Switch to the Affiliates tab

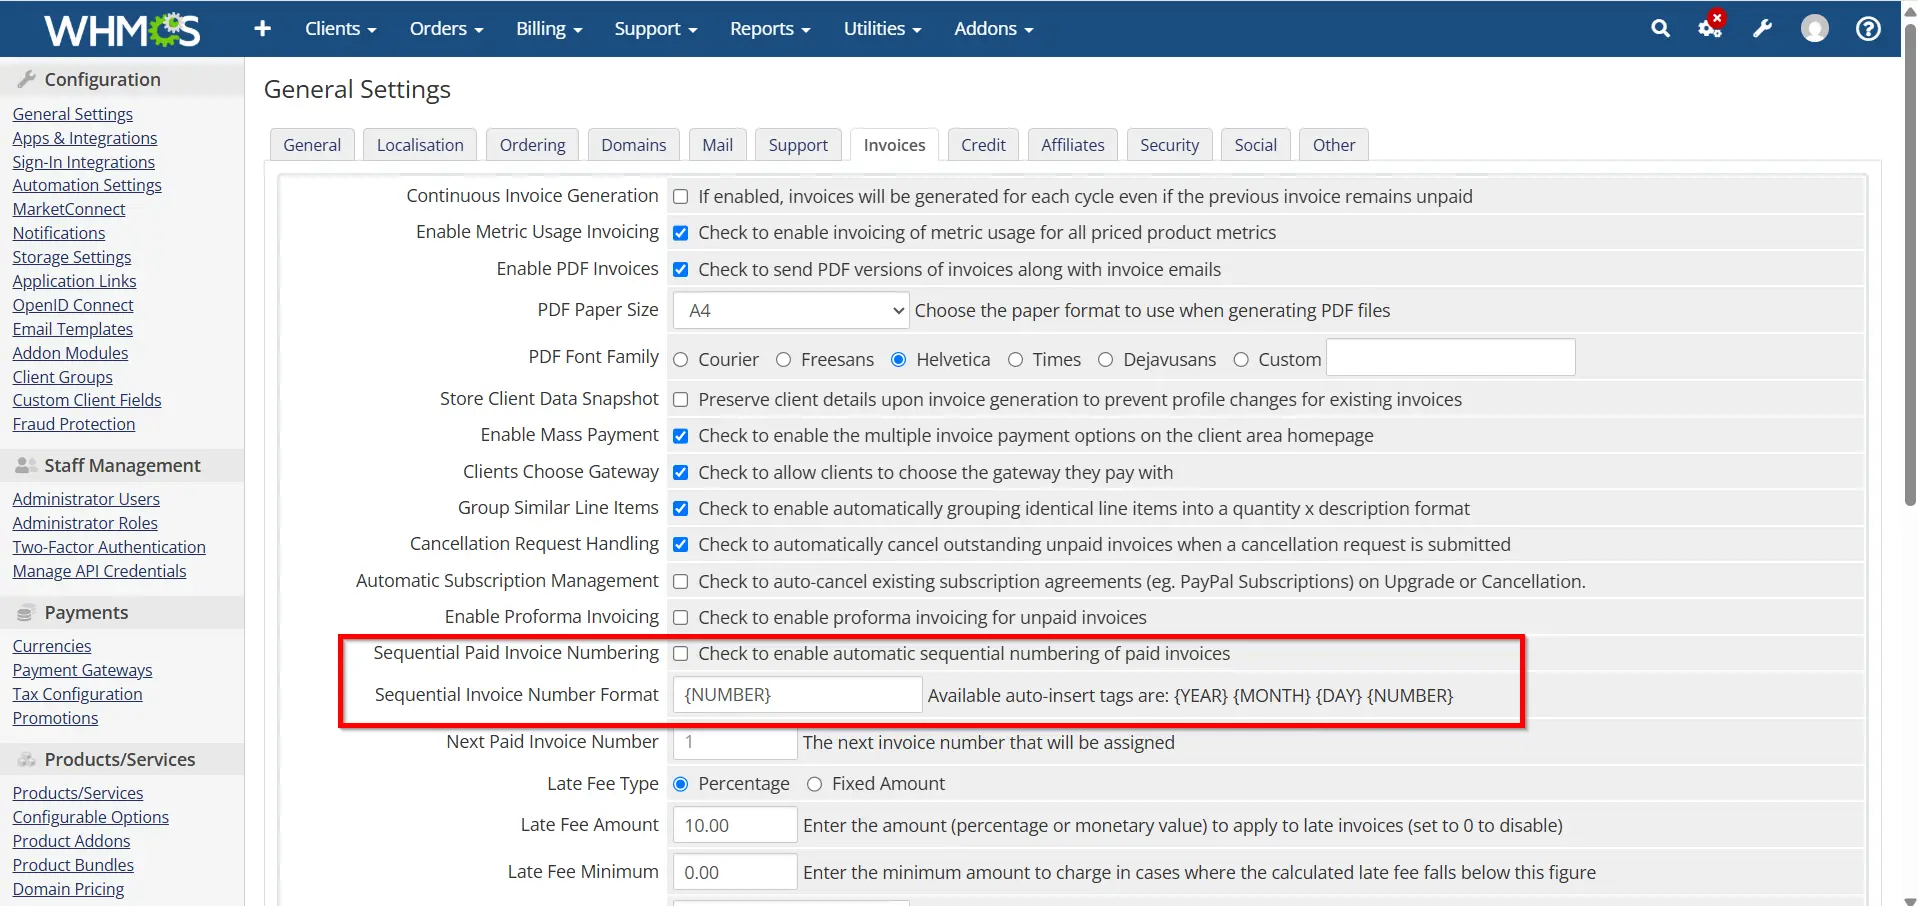pyautogui.click(x=1072, y=145)
